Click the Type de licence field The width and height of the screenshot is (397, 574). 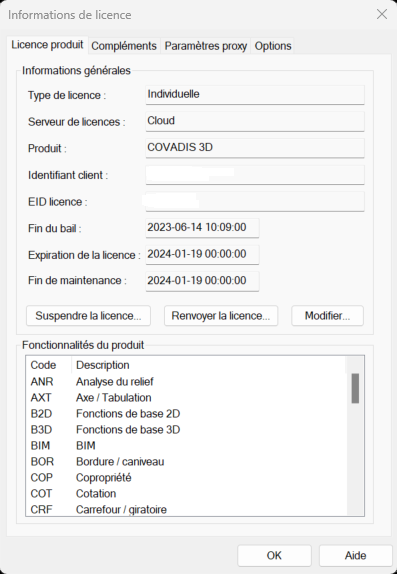point(255,94)
